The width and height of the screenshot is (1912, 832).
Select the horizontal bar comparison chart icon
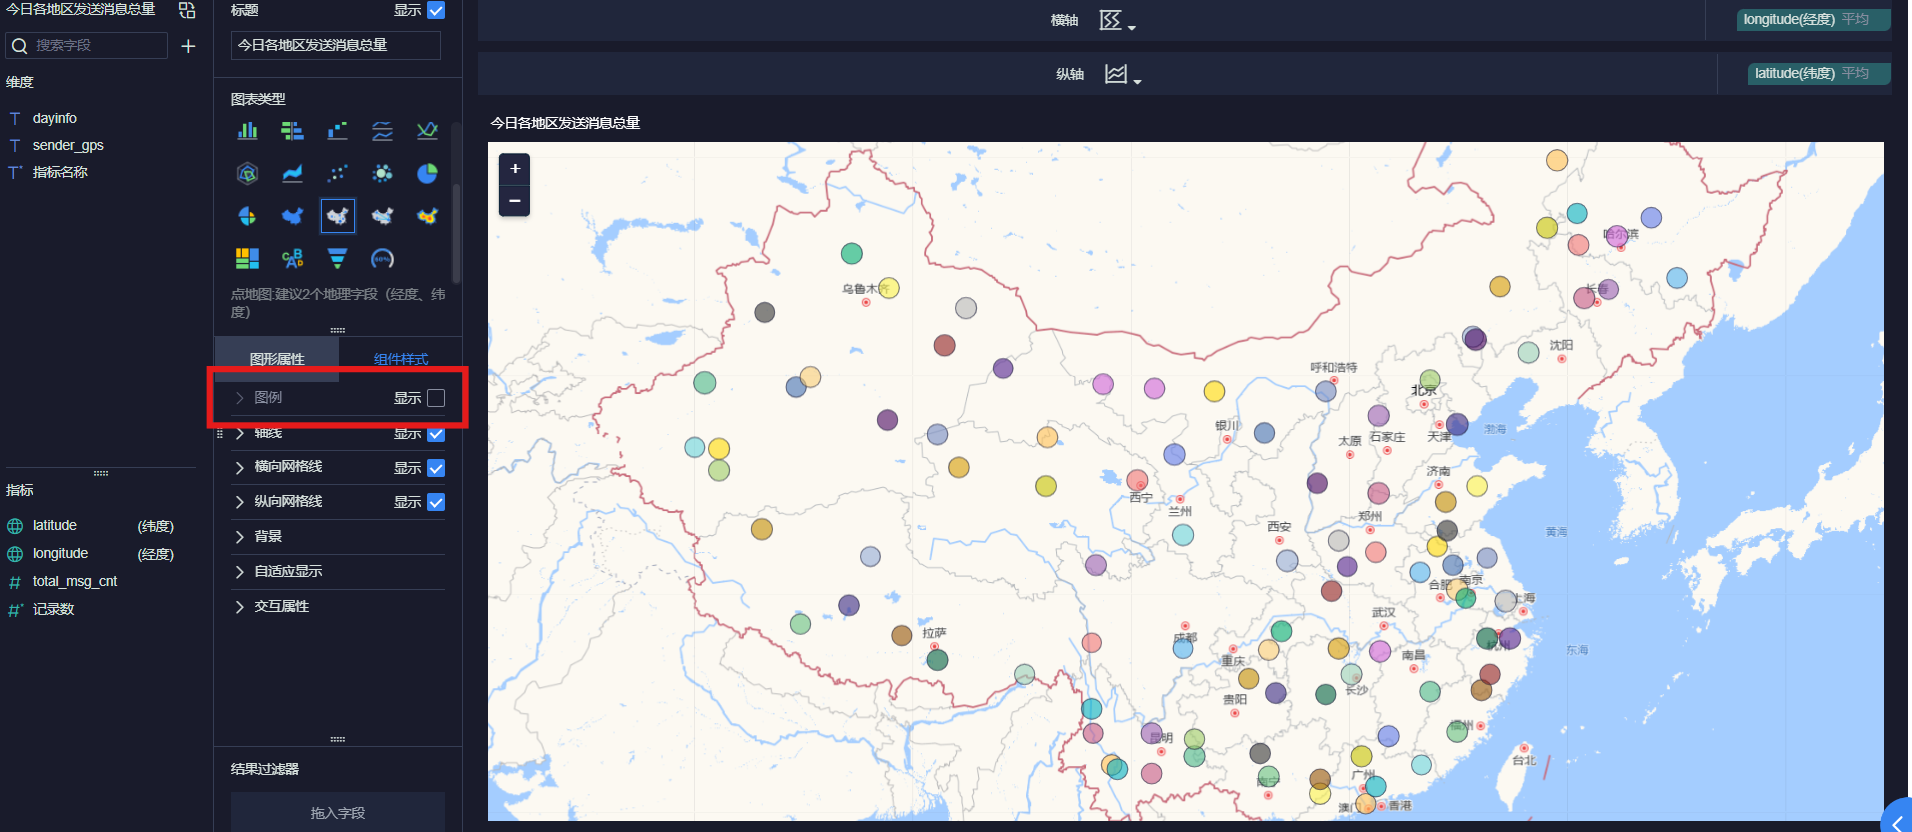point(292,131)
